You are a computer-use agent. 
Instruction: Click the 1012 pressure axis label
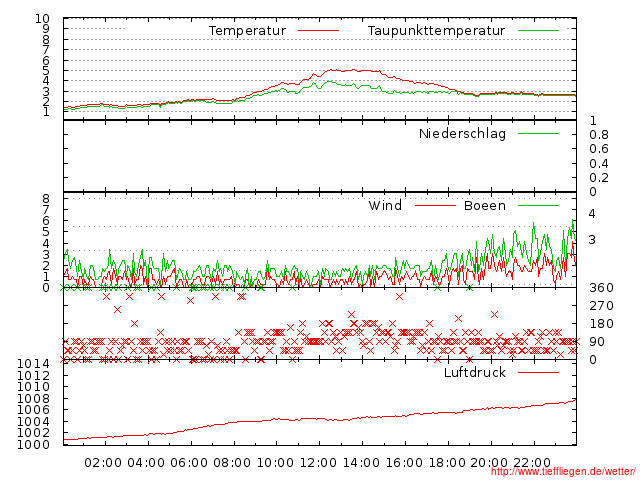point(33,375)
